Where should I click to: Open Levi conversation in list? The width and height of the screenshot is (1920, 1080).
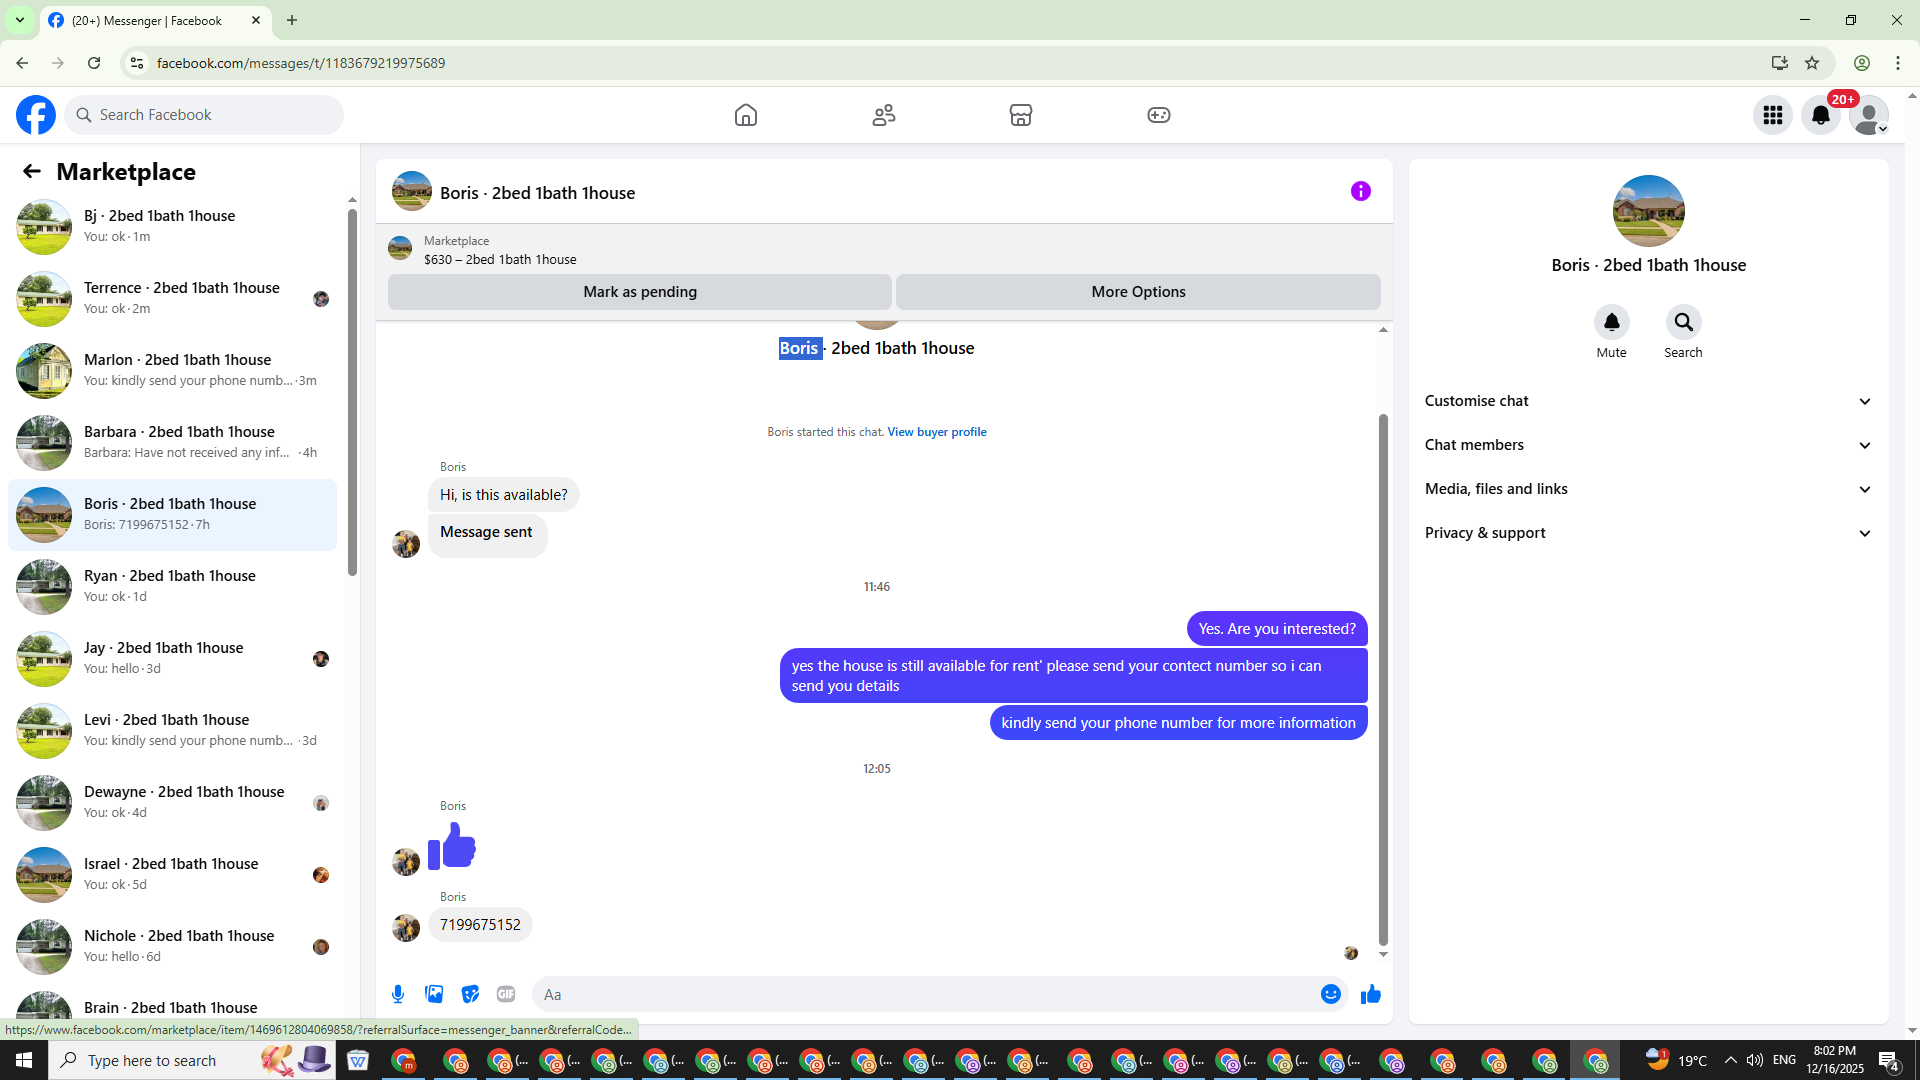(x=172, y=730)
